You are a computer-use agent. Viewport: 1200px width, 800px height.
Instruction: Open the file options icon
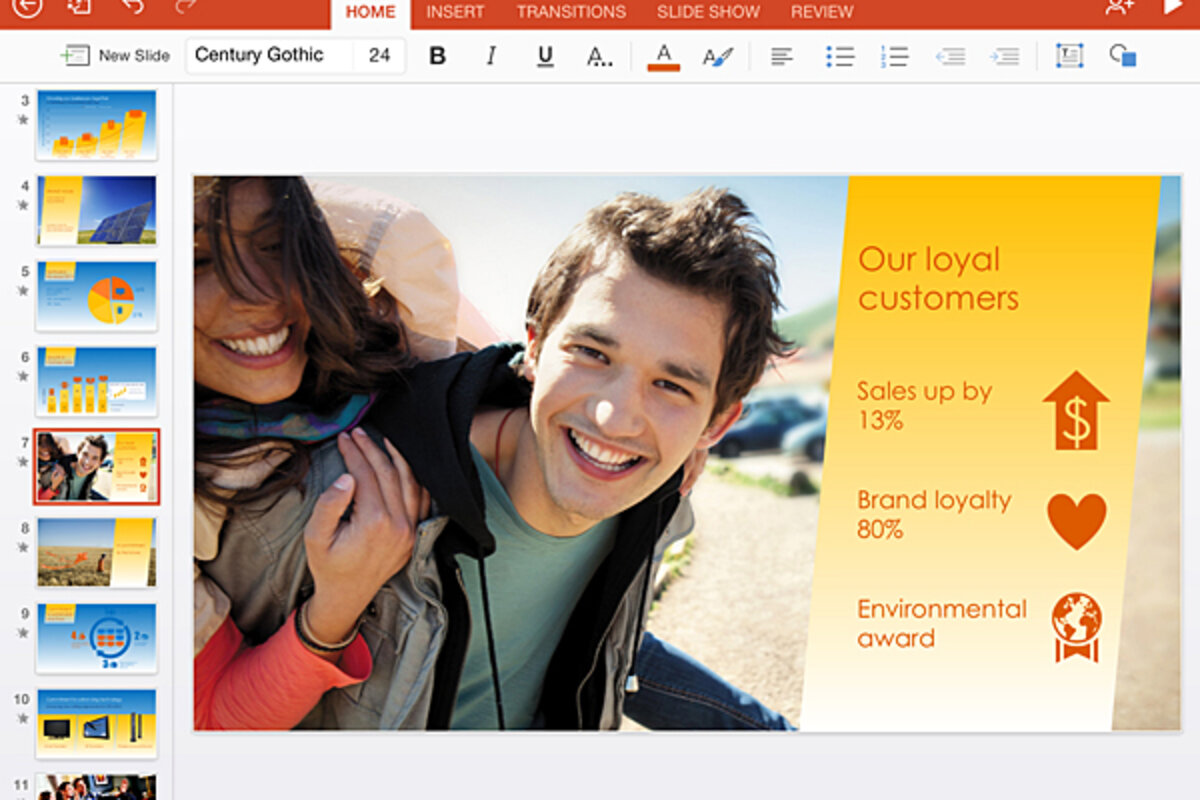pyautogui.click(x=79, y=6)
